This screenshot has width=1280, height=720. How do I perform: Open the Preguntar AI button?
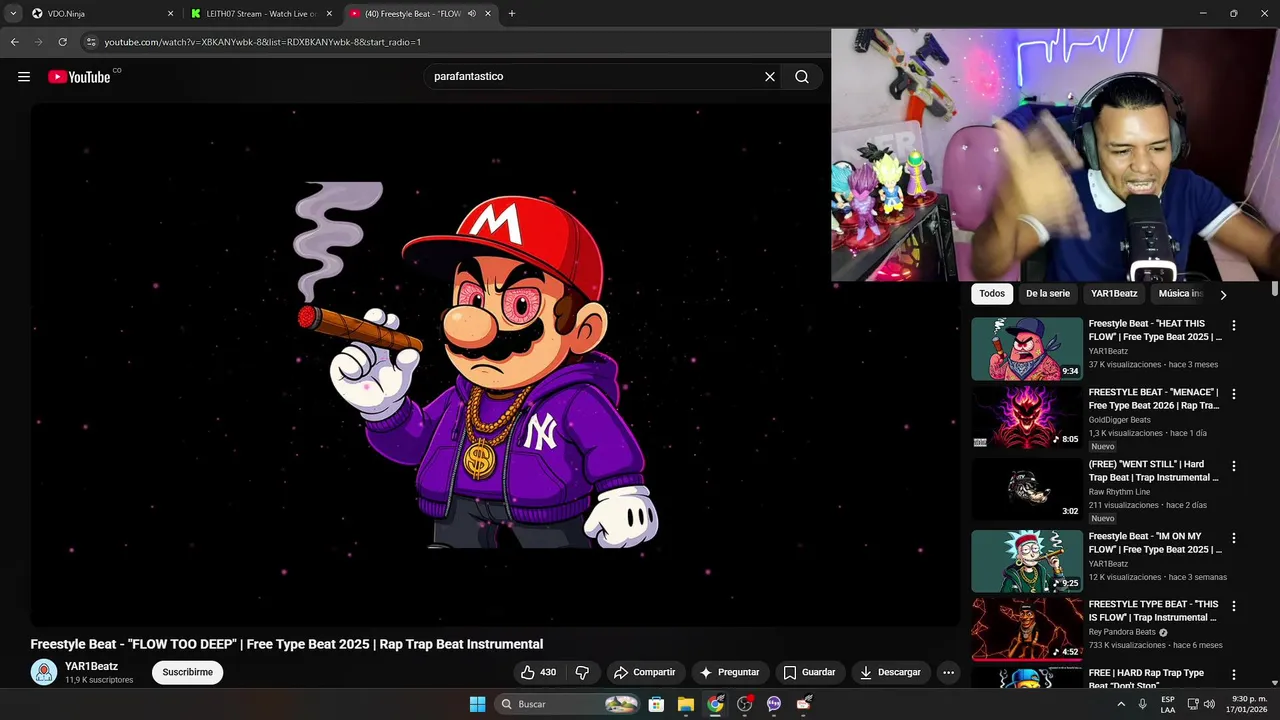pos(729,672)
